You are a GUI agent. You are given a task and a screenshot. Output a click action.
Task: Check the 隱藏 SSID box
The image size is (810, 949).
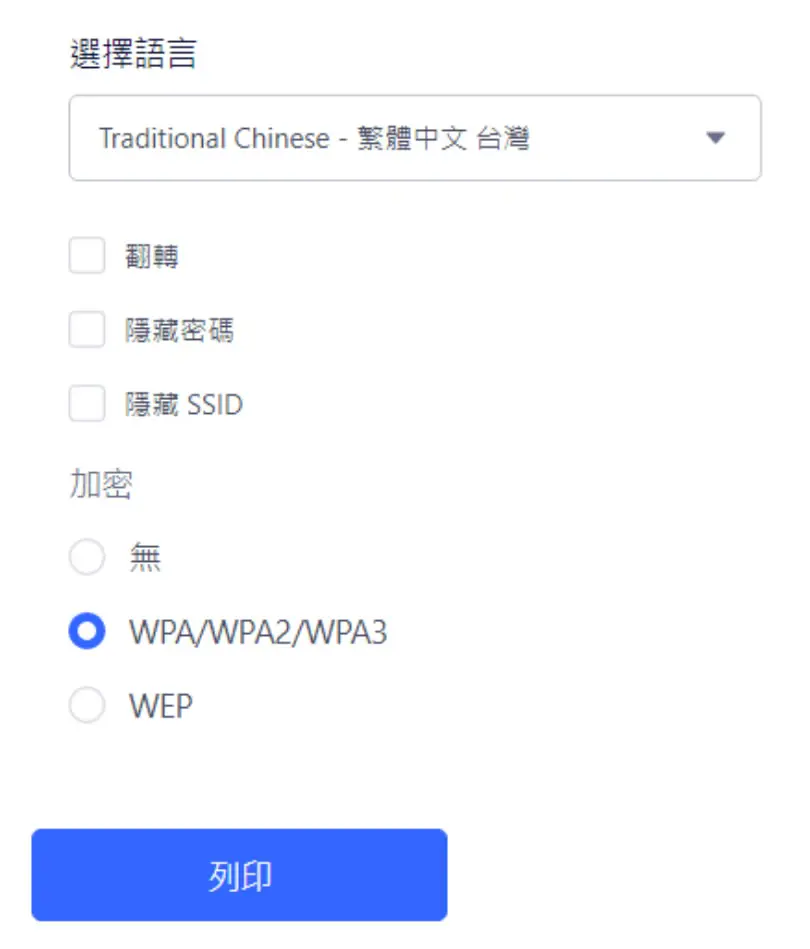pyautogui.click(x=87, y=404)
